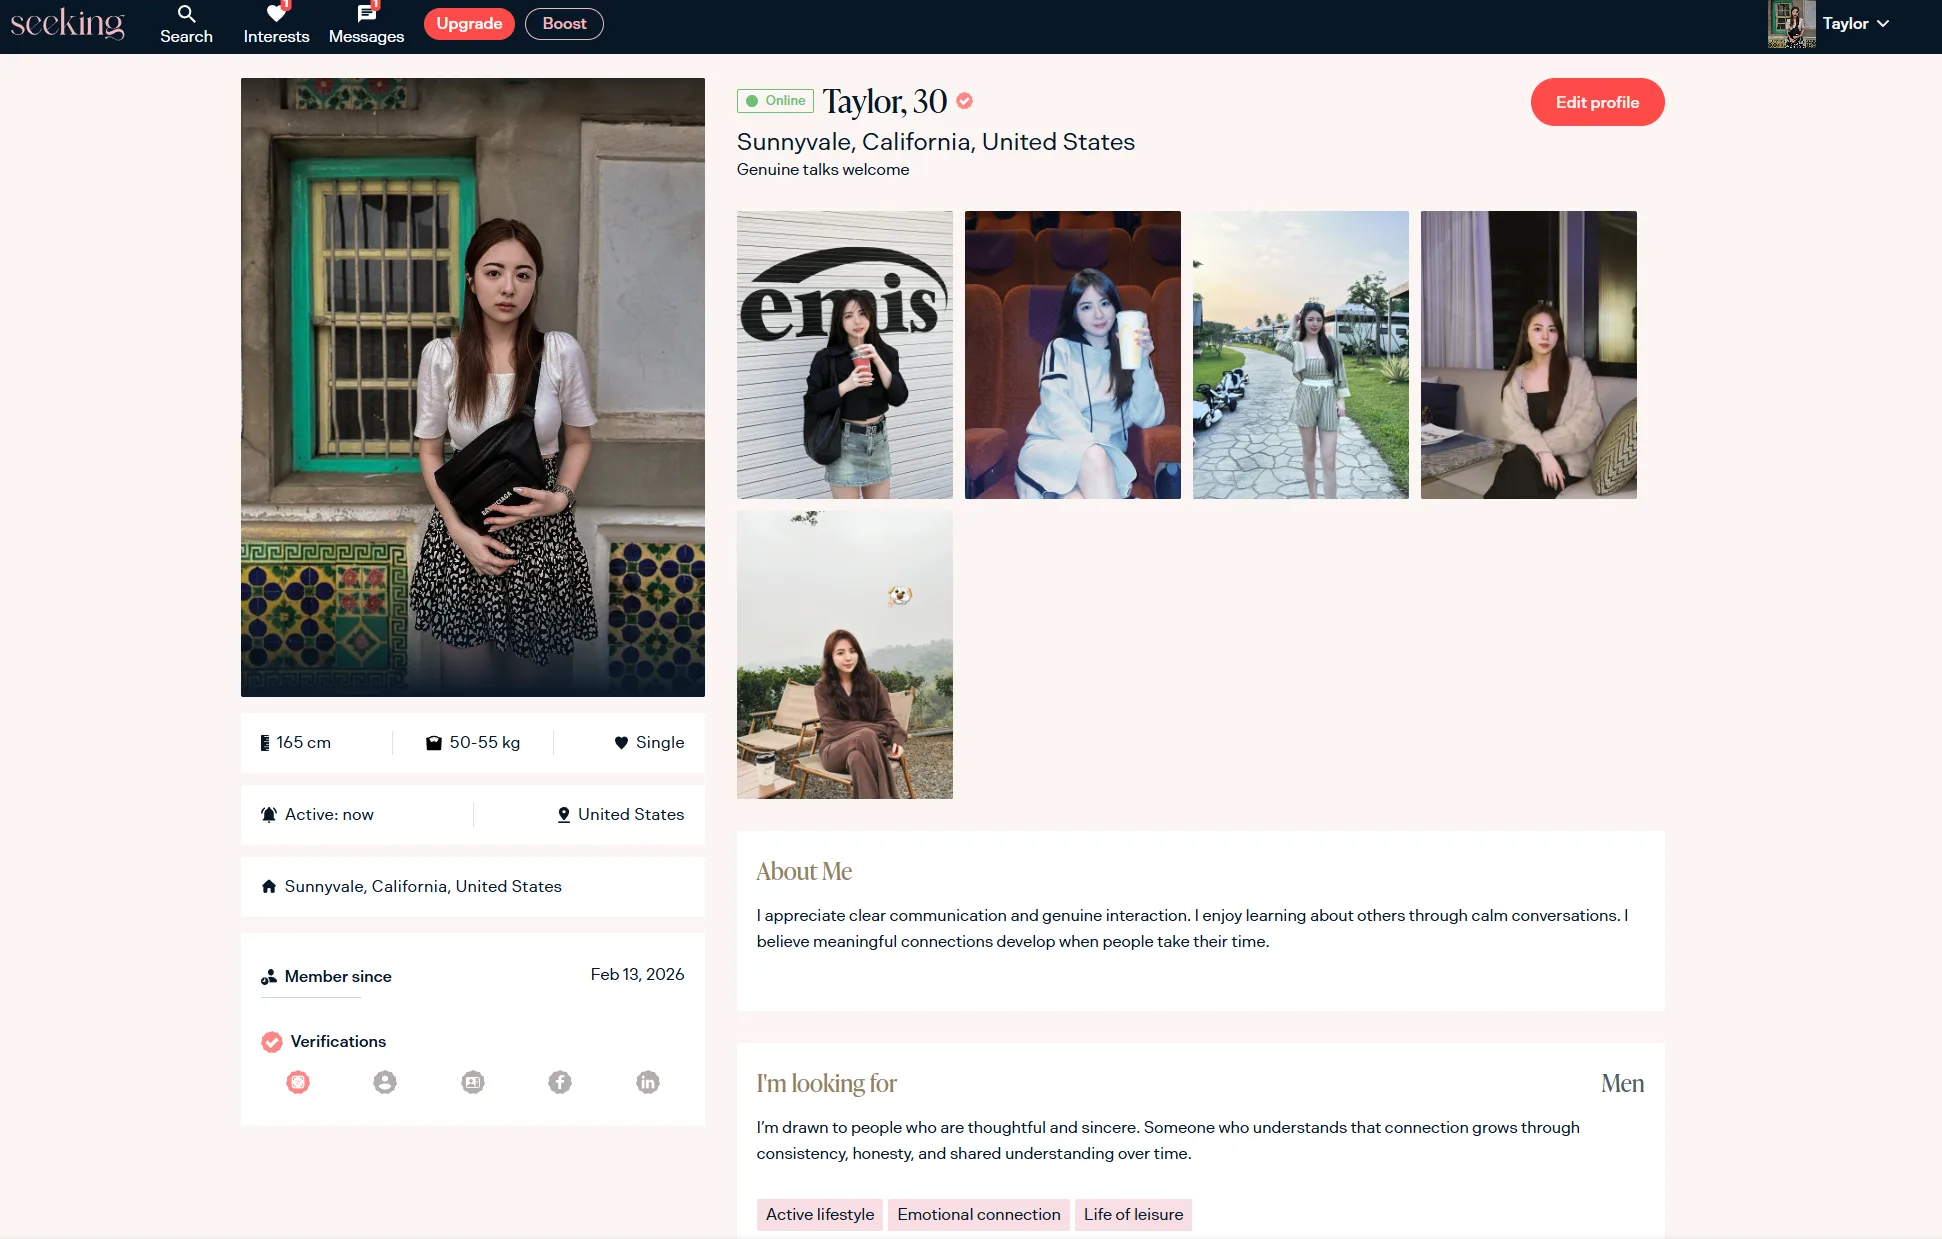This screenshot has height=1239, width=1942.
Task: Select the Active lifestyle tag
Action: (819, 1214)
